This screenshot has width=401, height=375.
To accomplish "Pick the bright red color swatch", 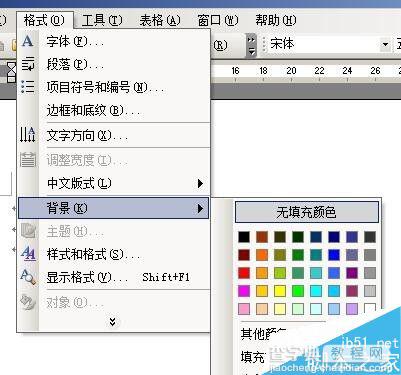I will [x=244, y=273].
